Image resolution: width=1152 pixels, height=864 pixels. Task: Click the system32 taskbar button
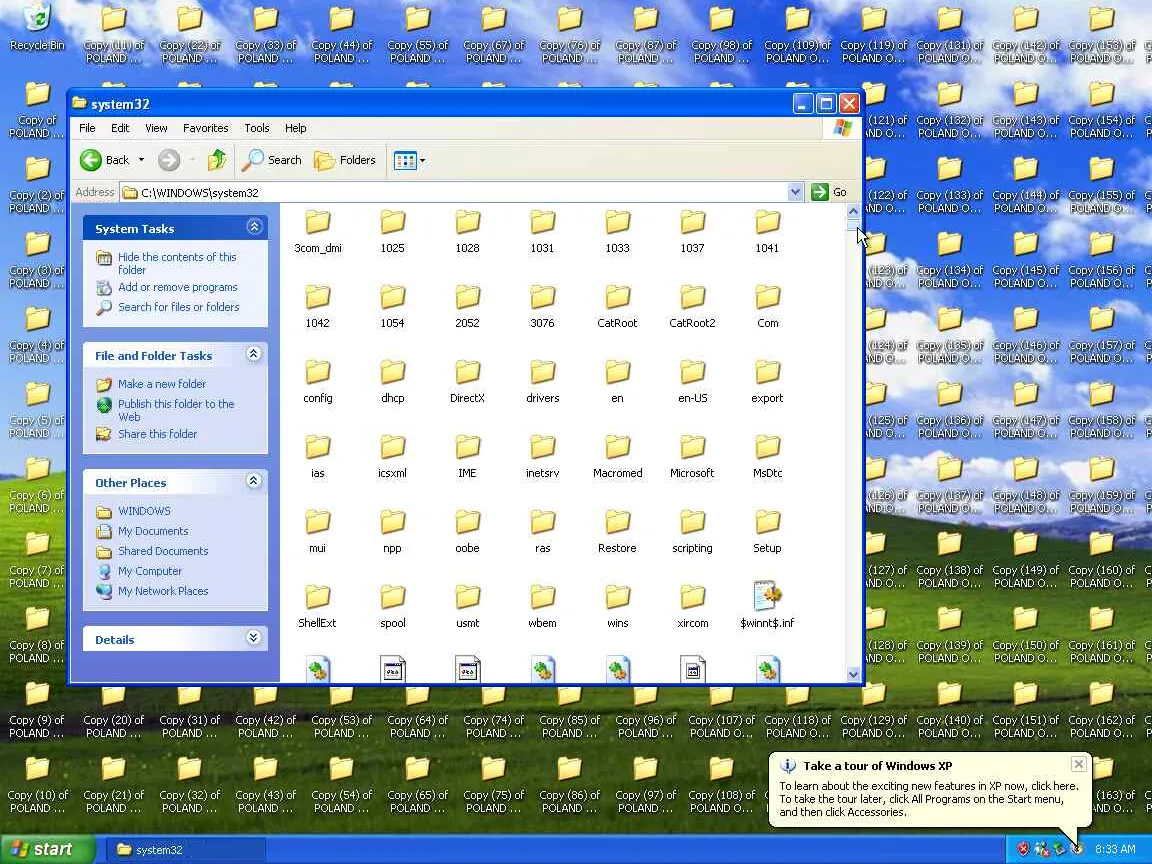(x=186, y=850)
